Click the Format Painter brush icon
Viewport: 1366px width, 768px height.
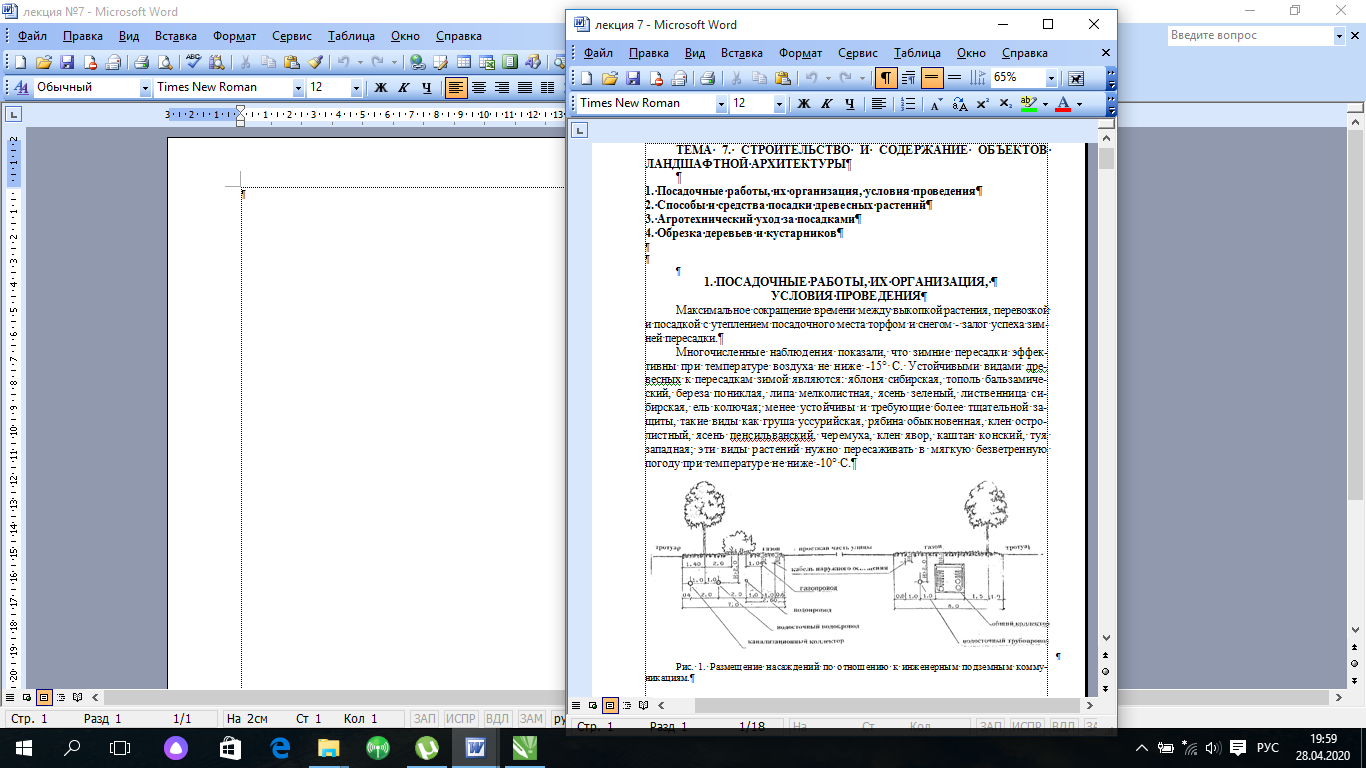tap(315, 61)
